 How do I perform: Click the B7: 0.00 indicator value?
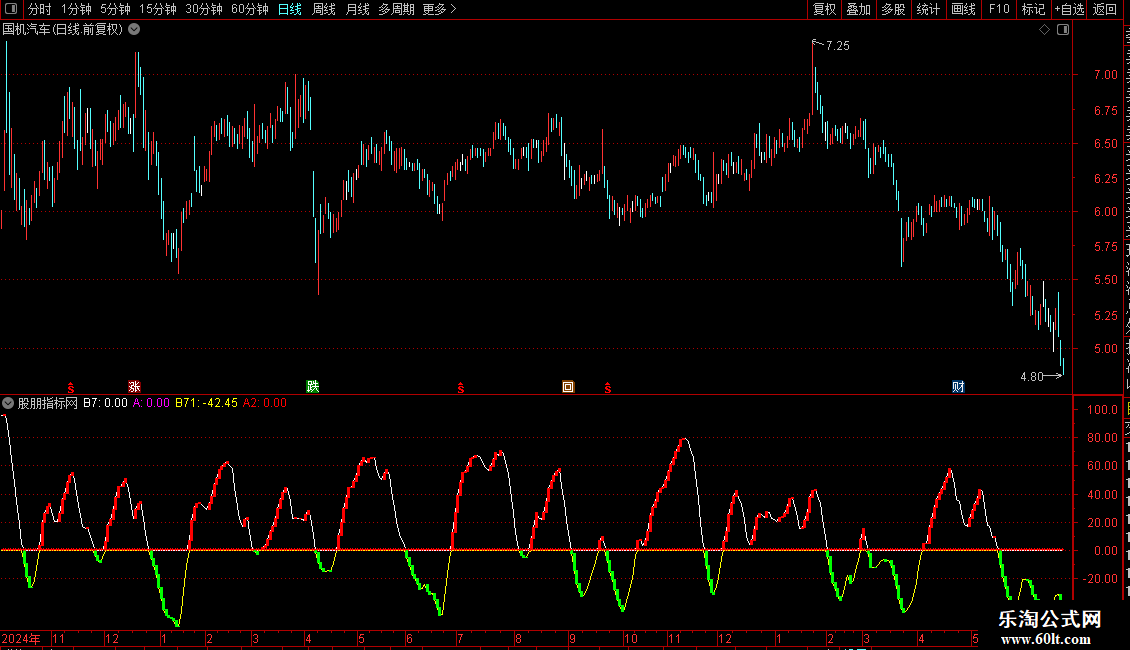[x=105, y=403]
